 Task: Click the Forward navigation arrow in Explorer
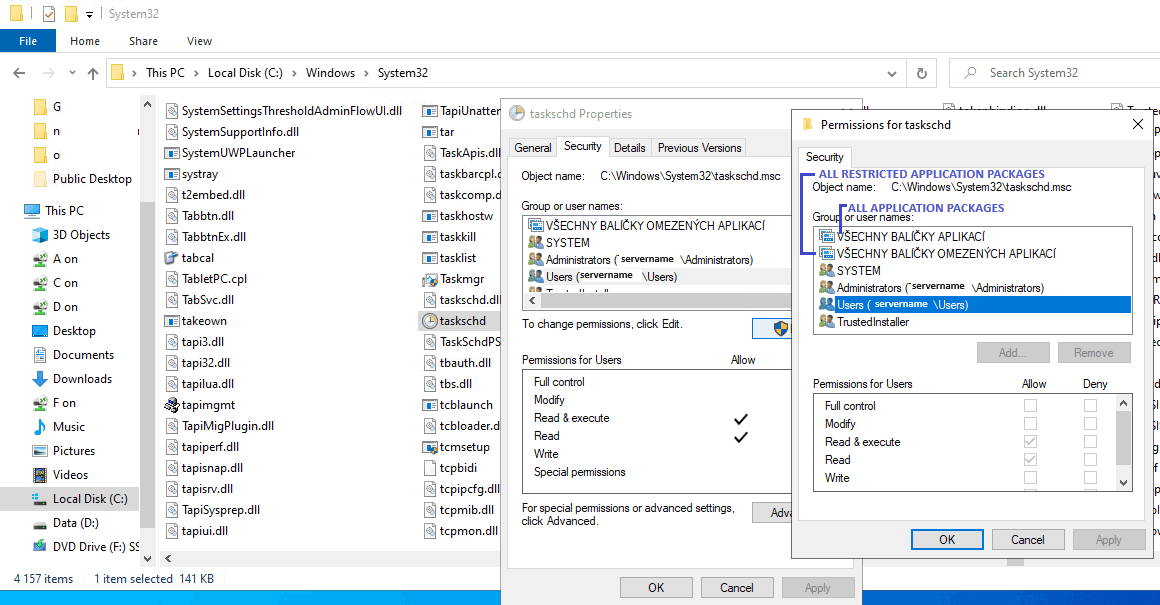coord(49,73)
